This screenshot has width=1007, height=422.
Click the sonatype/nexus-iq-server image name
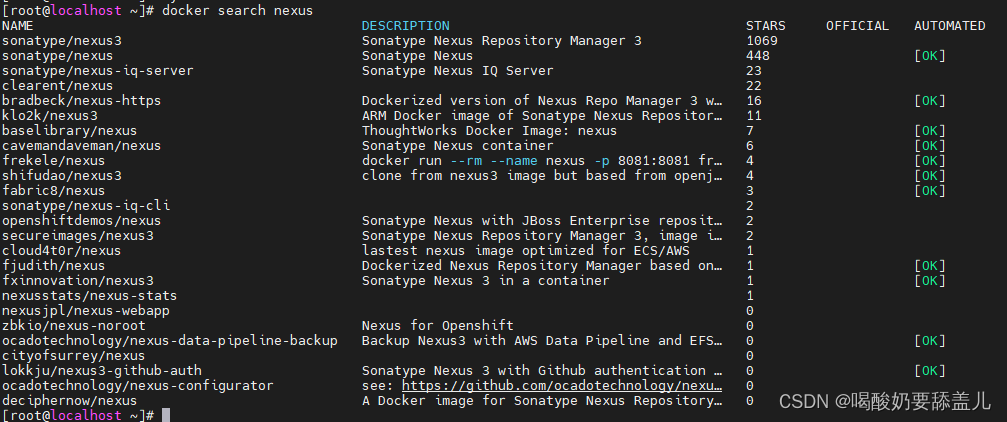[x=97, y=71]
